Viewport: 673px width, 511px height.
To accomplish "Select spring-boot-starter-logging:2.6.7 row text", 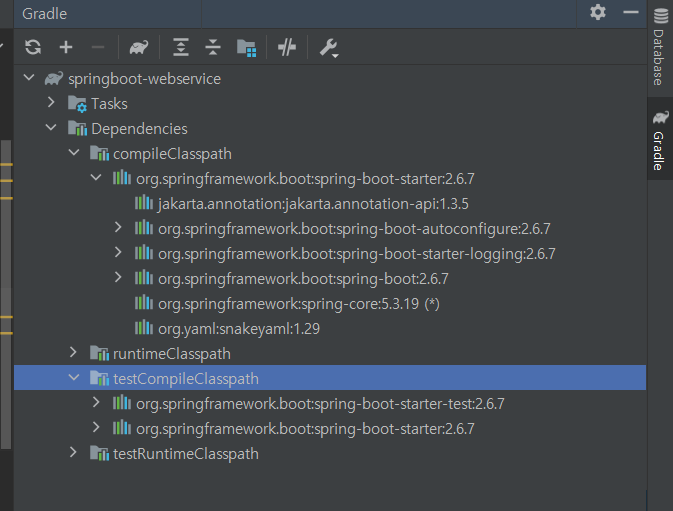I will tap(357, 254).
